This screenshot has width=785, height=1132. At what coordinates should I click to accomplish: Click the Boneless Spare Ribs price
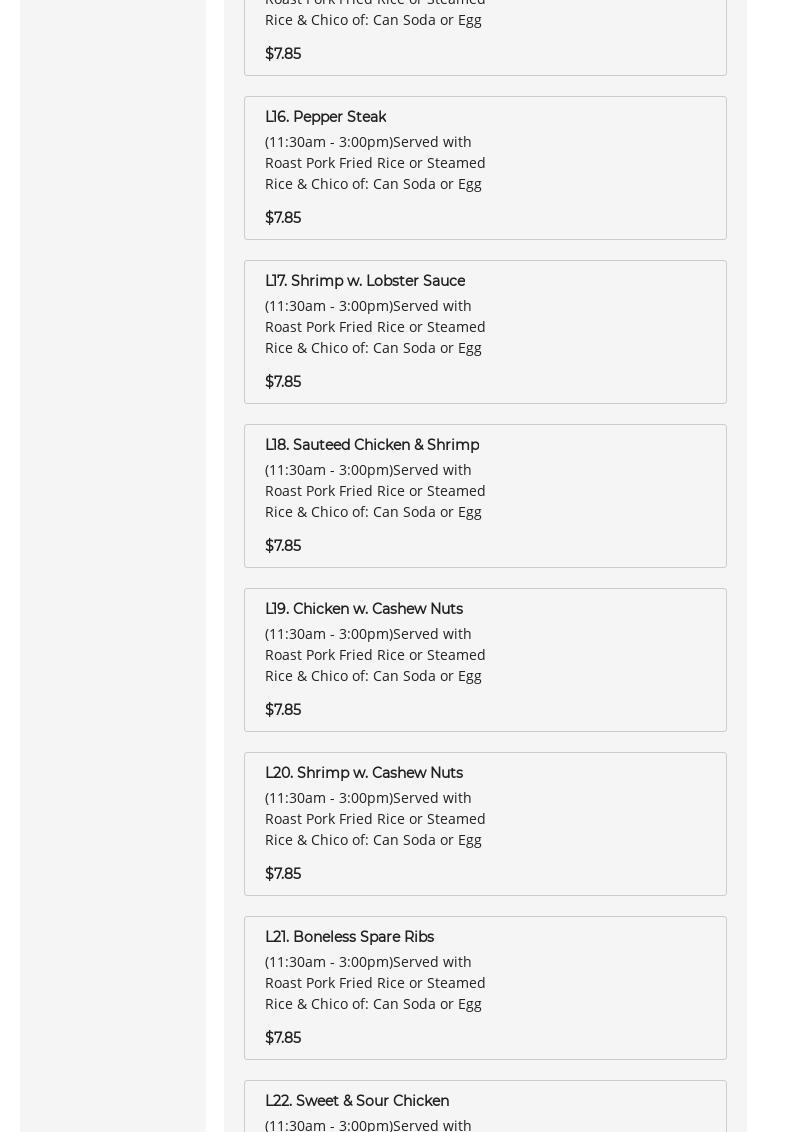(x=283, y=1038)
